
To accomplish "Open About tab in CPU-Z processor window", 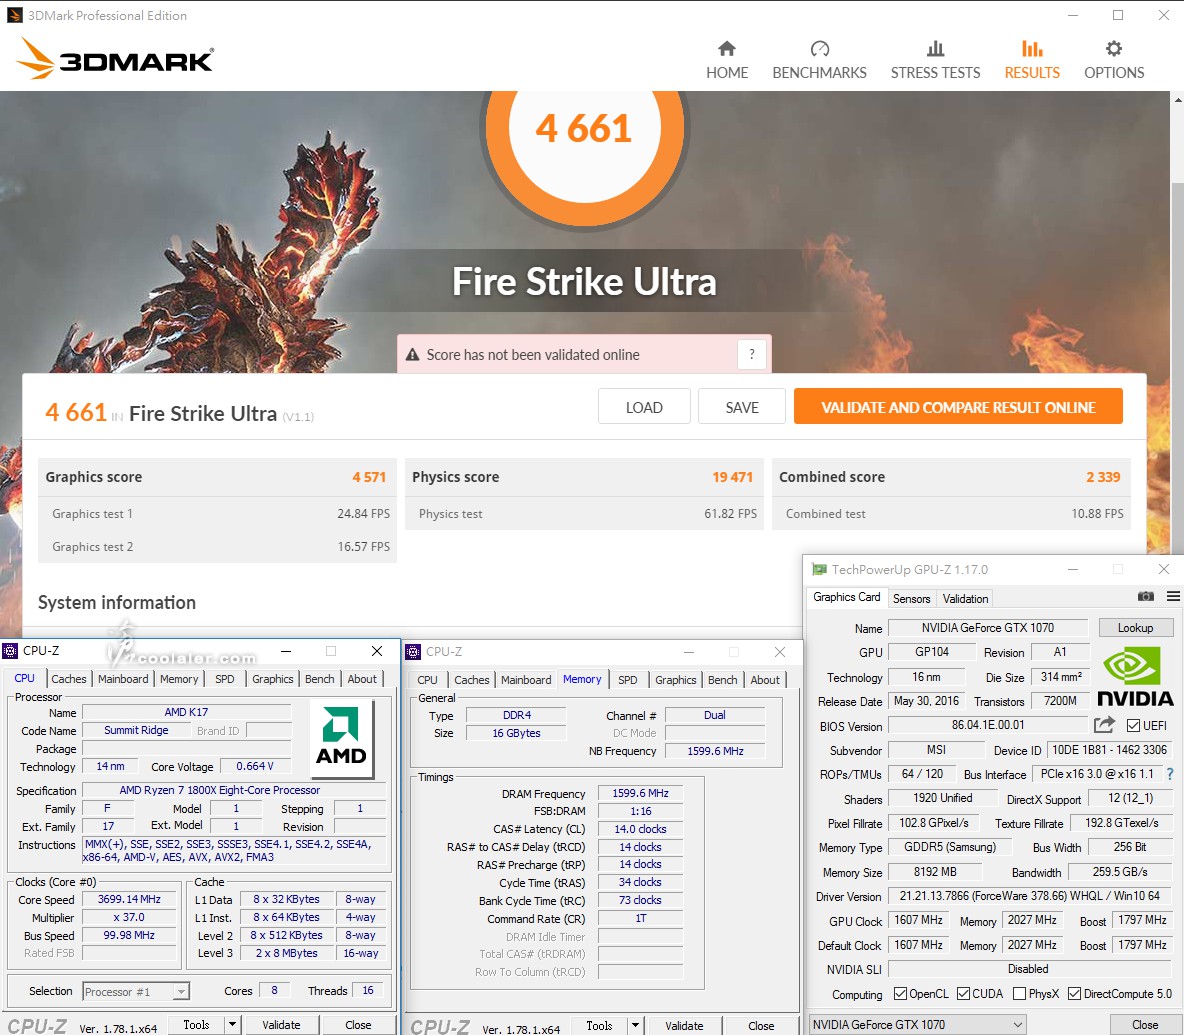I will [362, 679].
